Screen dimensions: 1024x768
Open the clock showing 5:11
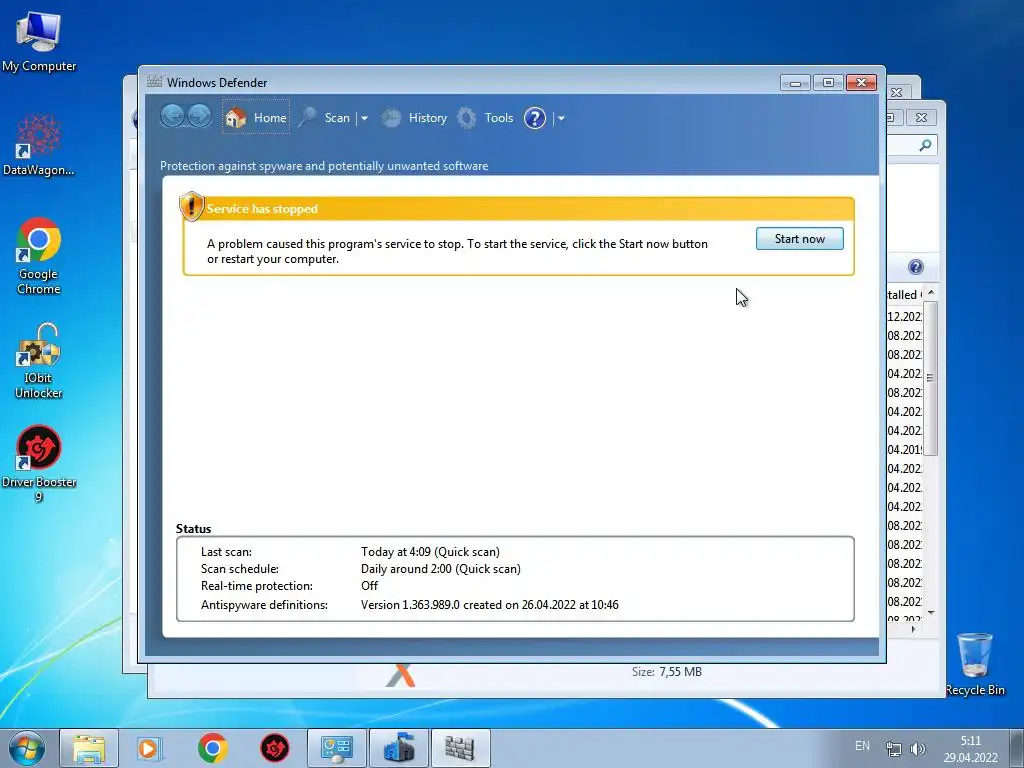(970, 749)
